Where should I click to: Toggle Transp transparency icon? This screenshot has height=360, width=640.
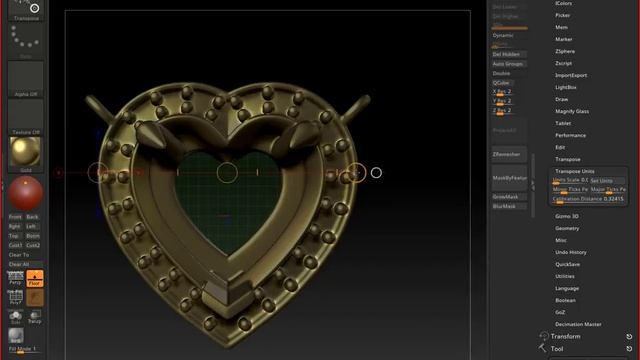point(35,318)
